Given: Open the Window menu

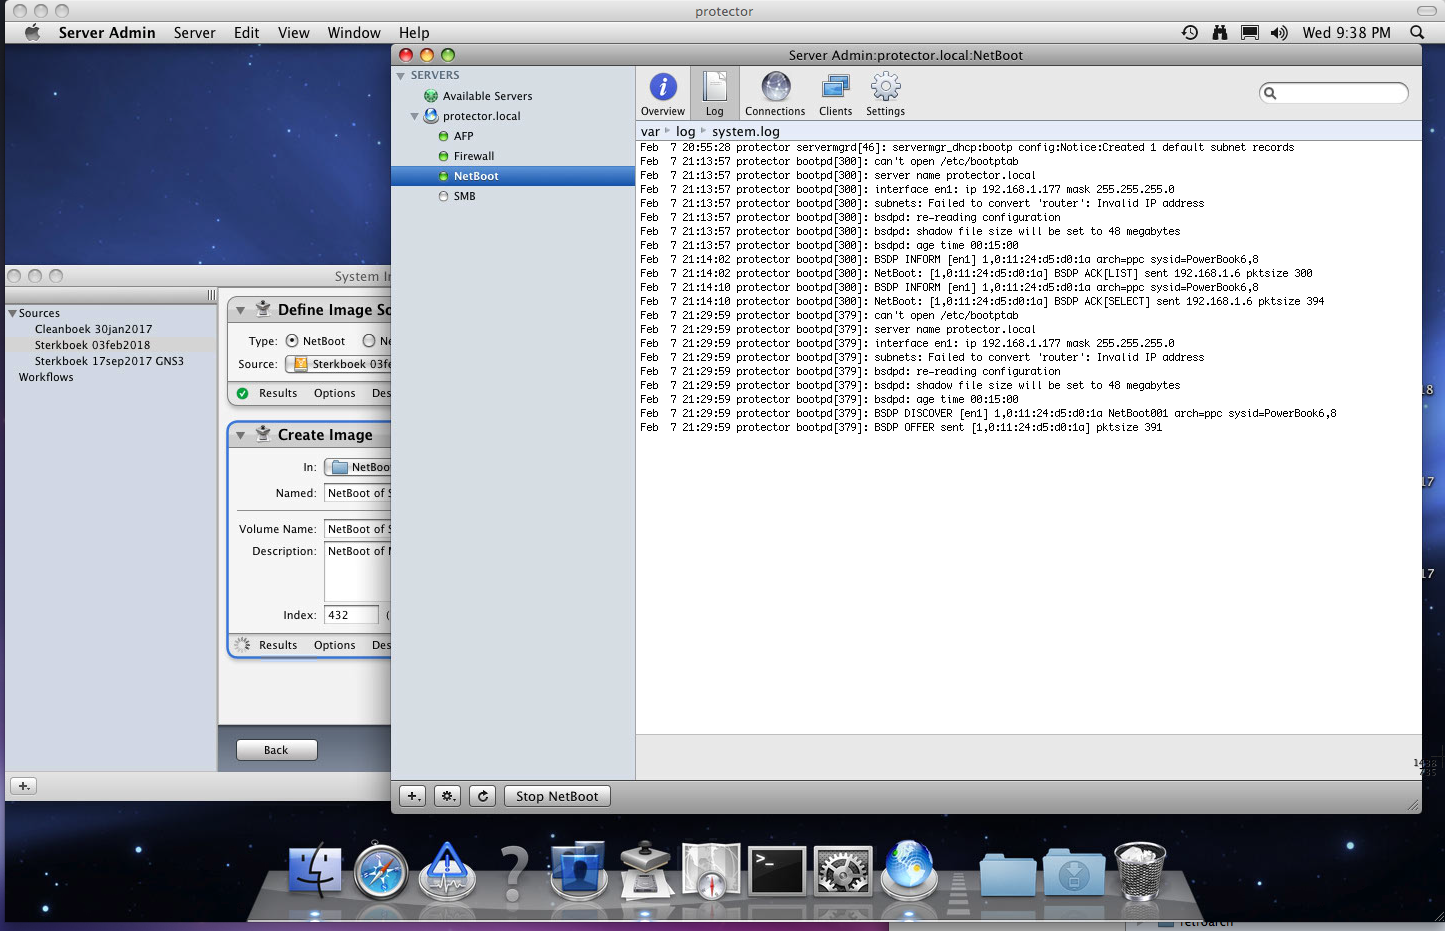Looking at the screenshot, I should pos(354,33).
